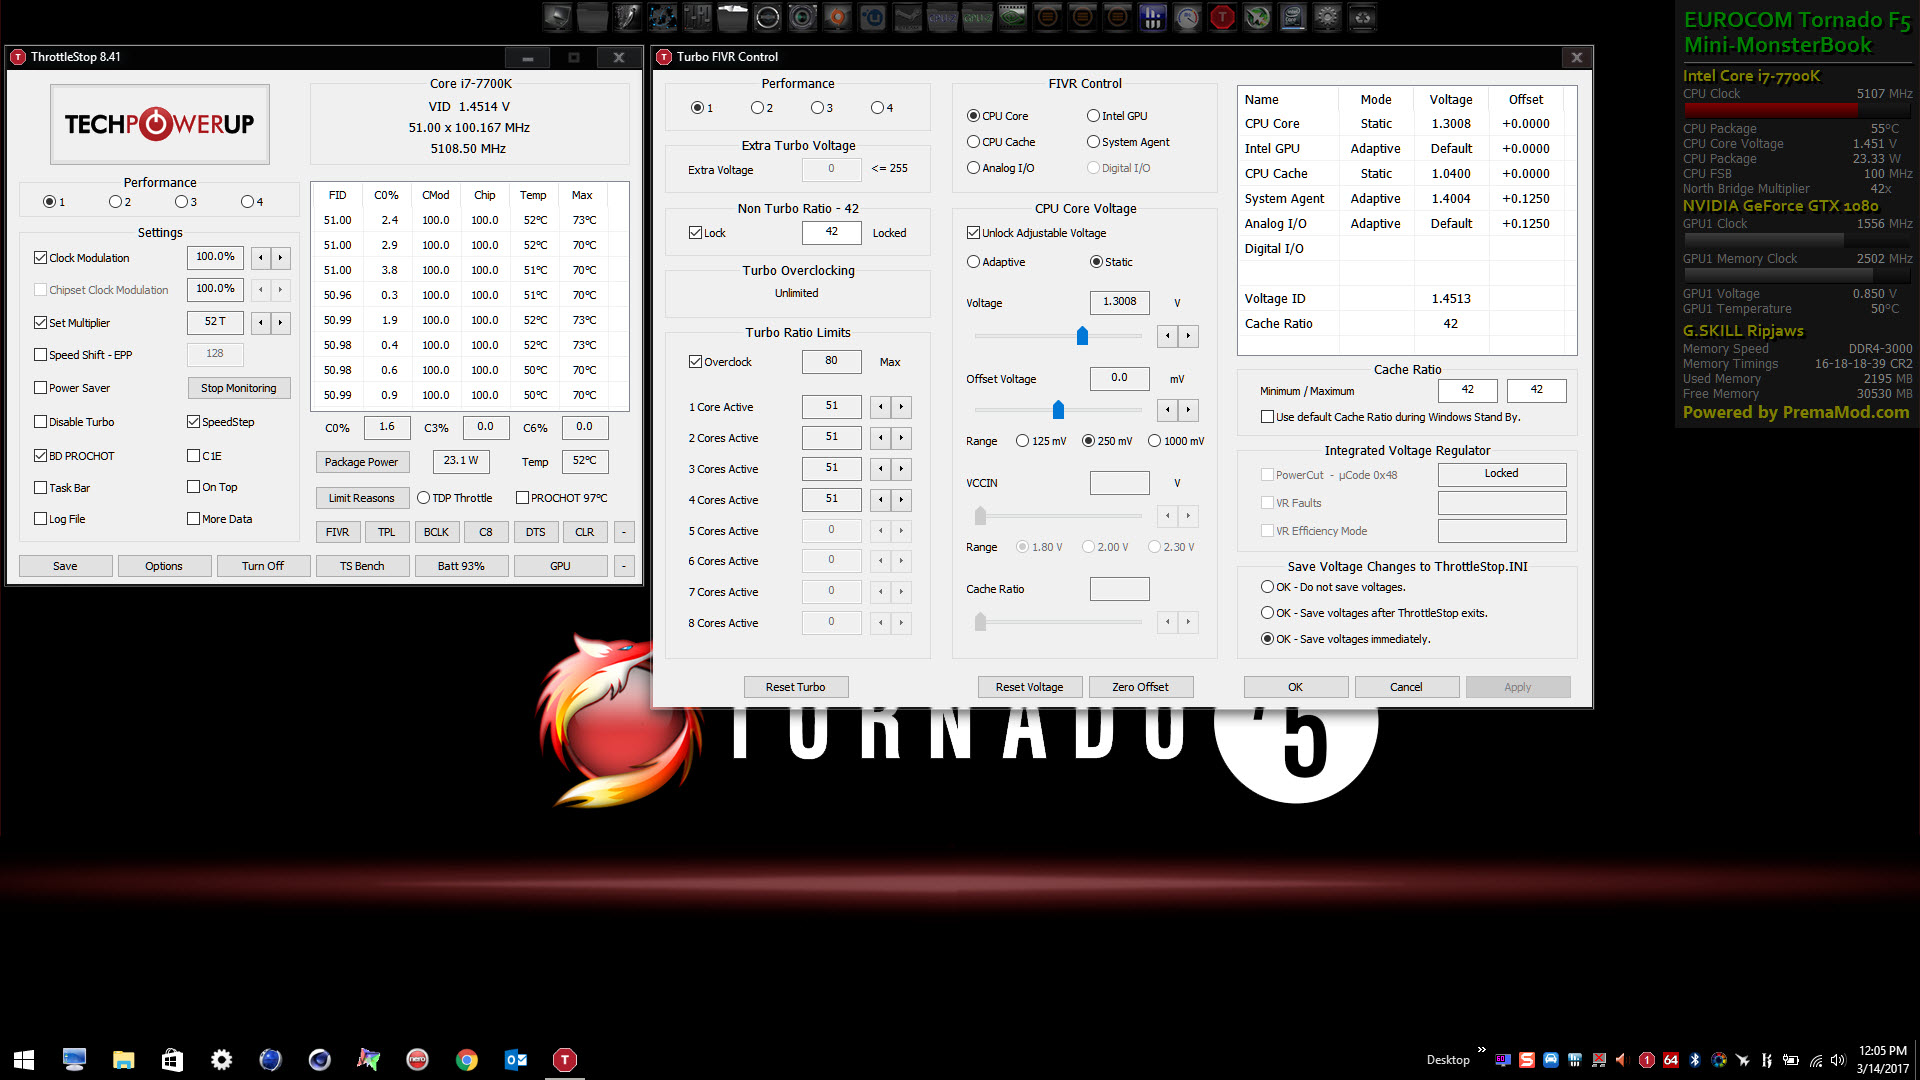Decrease Offset Voltage with left arrow
This screenshot has width=1920, height=1080.
coord(1168,410)
